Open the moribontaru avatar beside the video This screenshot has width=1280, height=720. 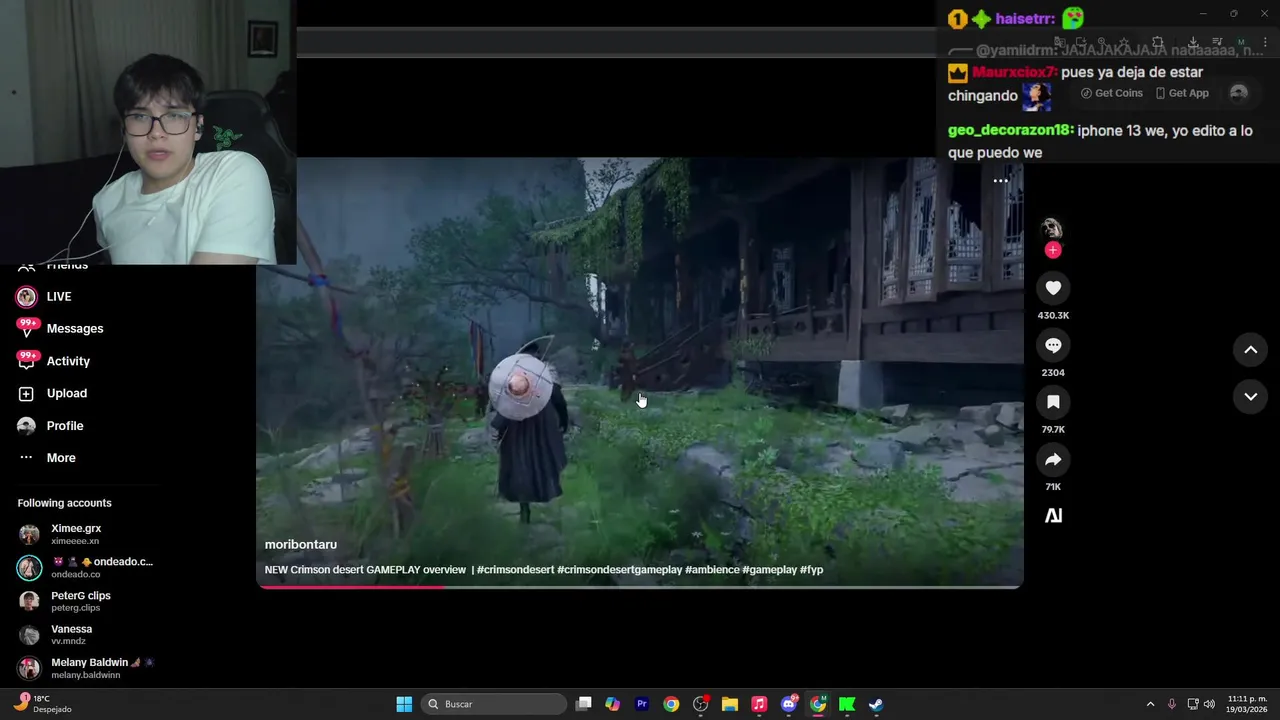[1052, 229]
